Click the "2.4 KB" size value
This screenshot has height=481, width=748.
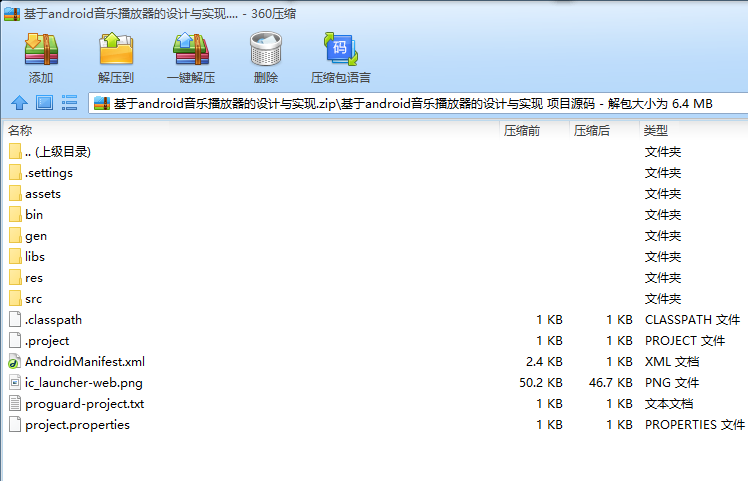544,362
